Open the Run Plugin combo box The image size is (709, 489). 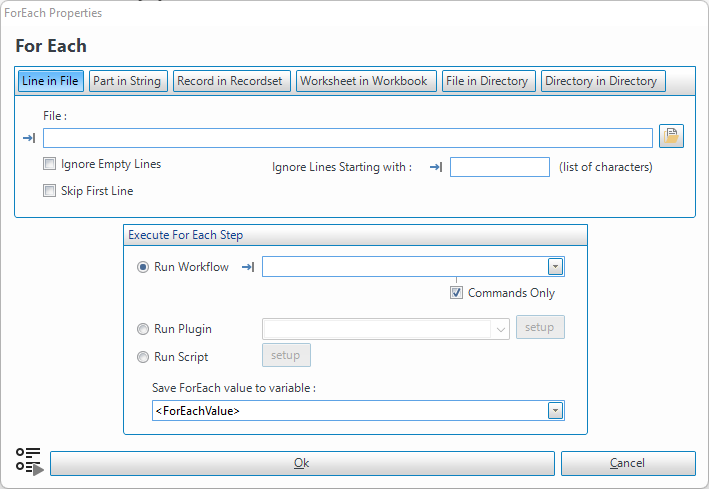[x=500, y=328]
